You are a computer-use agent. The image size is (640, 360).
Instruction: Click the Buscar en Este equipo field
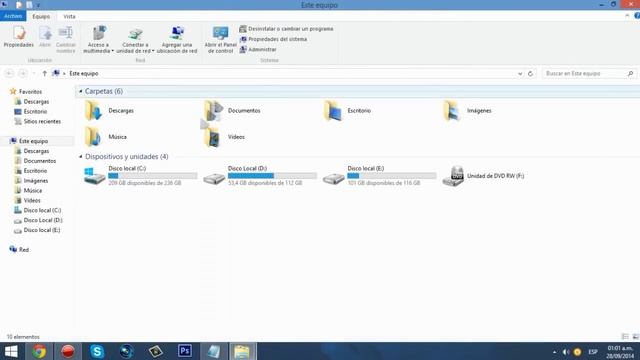[589, 73]
